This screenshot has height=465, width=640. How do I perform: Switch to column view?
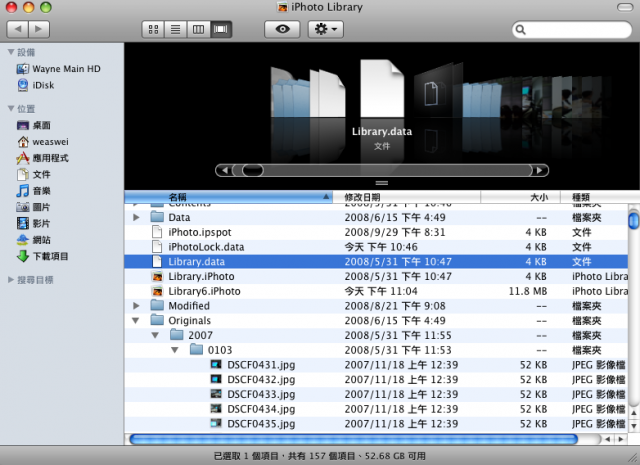tap(198, 29)
